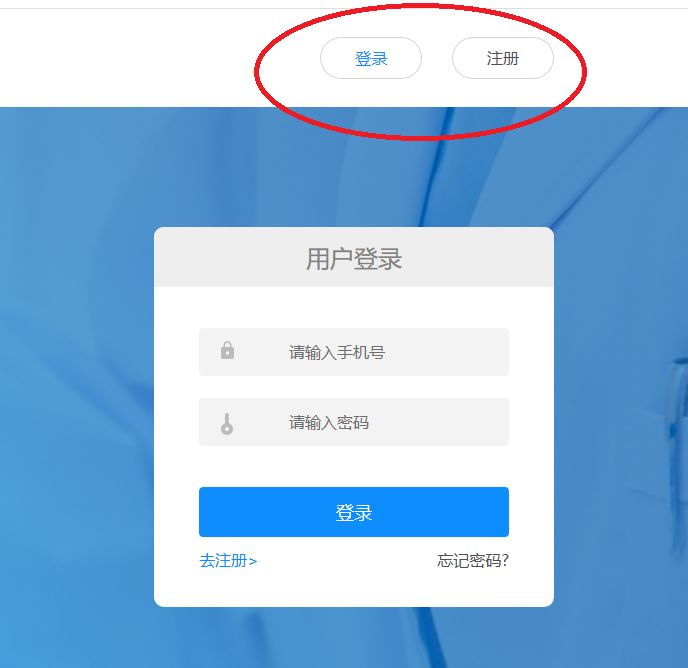
Task: Switch to 注册 pill in top bar
Action: pyautogui.click(x=503, y=58)
